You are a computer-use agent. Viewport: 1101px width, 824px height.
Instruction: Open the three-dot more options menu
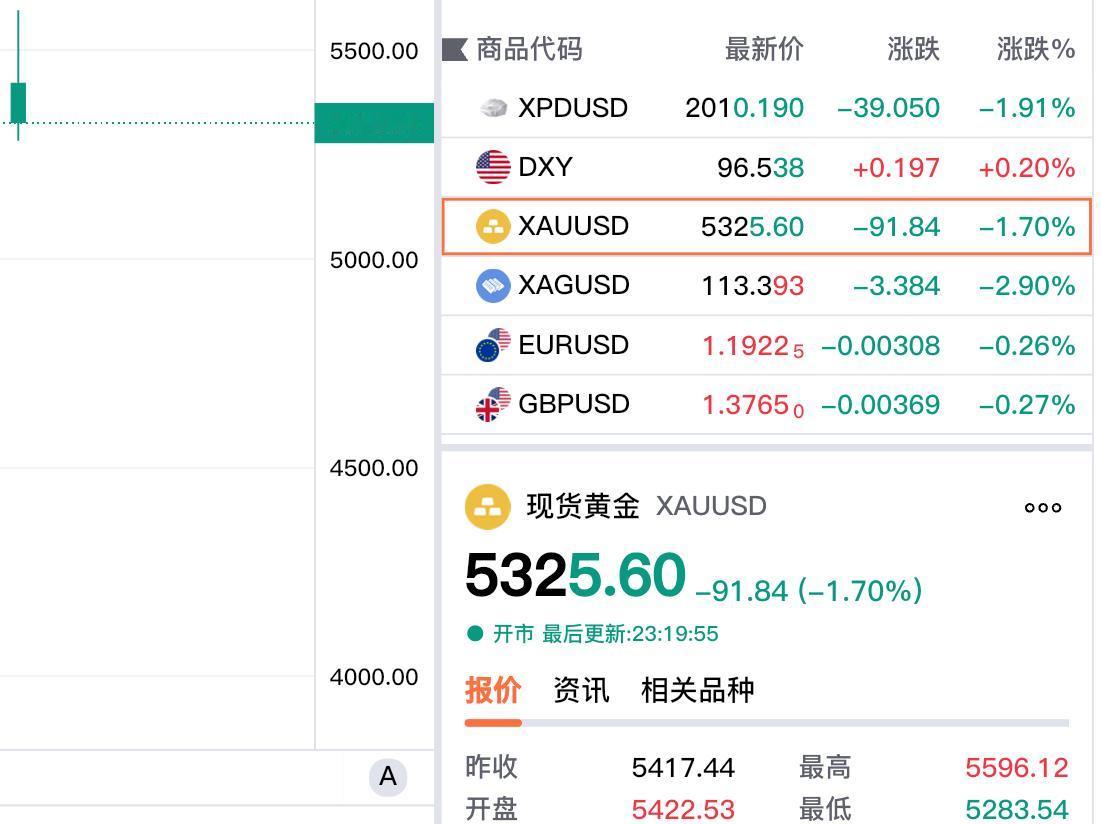[x=1043, y=507]
